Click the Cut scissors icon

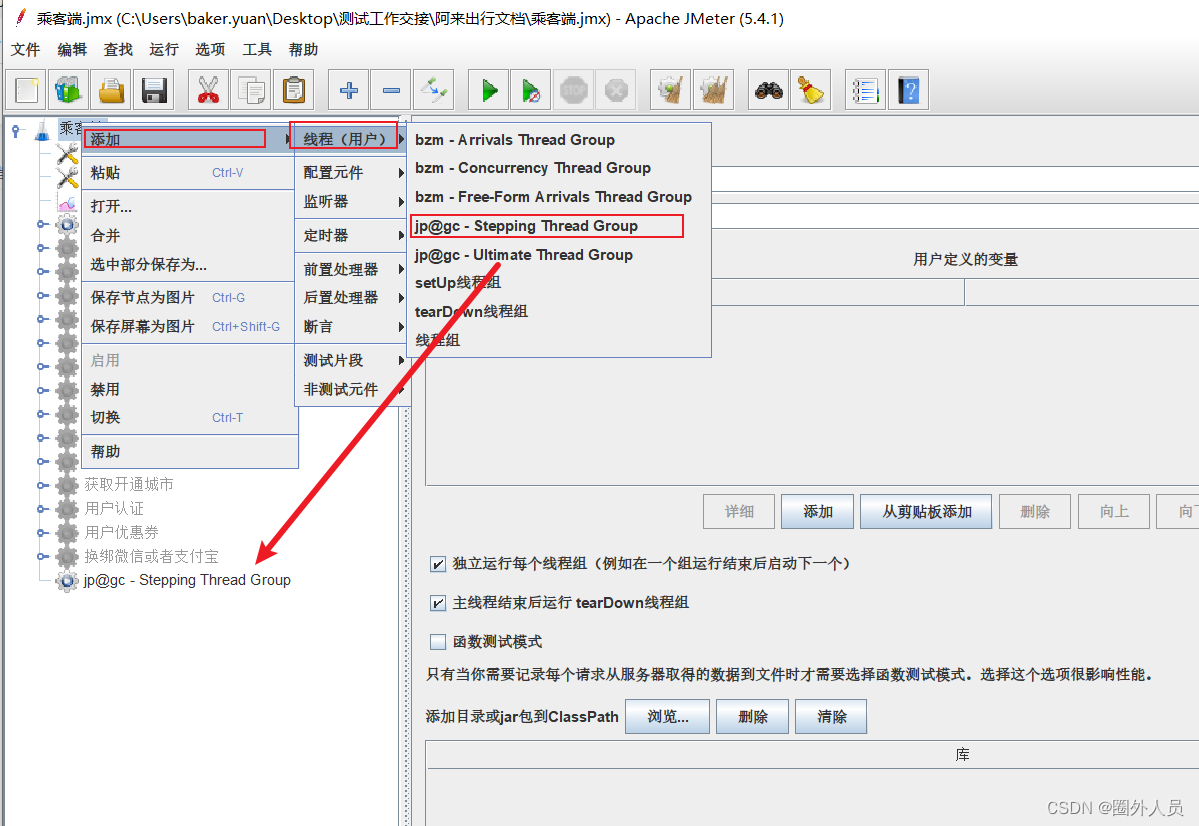point(208,90)
